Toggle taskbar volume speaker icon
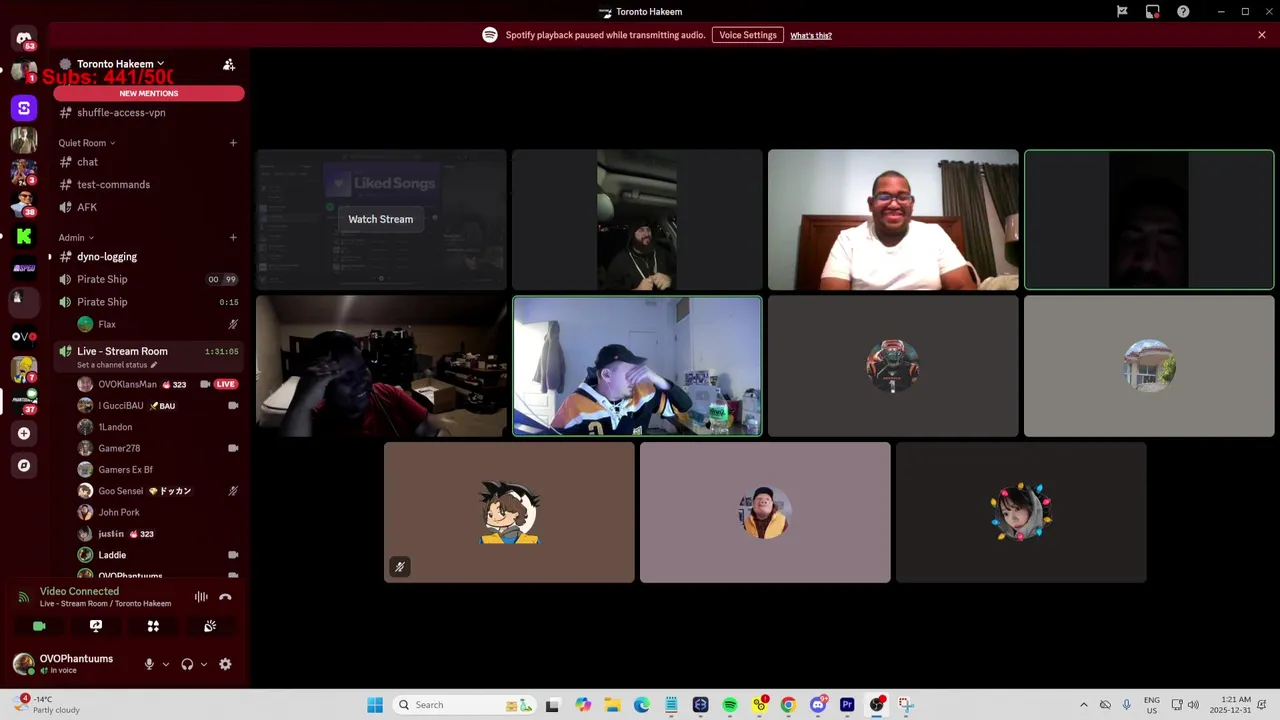This screenshot has height=720, width=1280. point(1193,705)
